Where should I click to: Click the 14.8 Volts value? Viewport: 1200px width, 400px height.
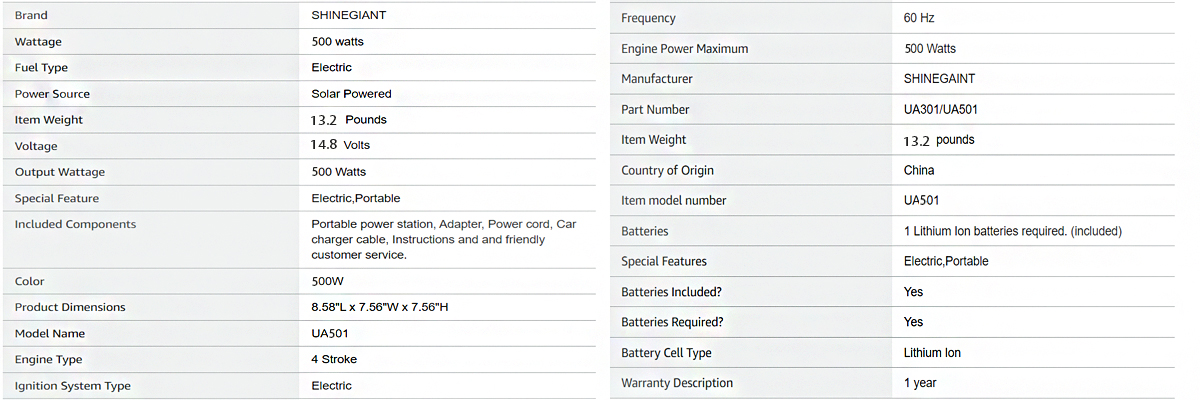coord(340,145)
